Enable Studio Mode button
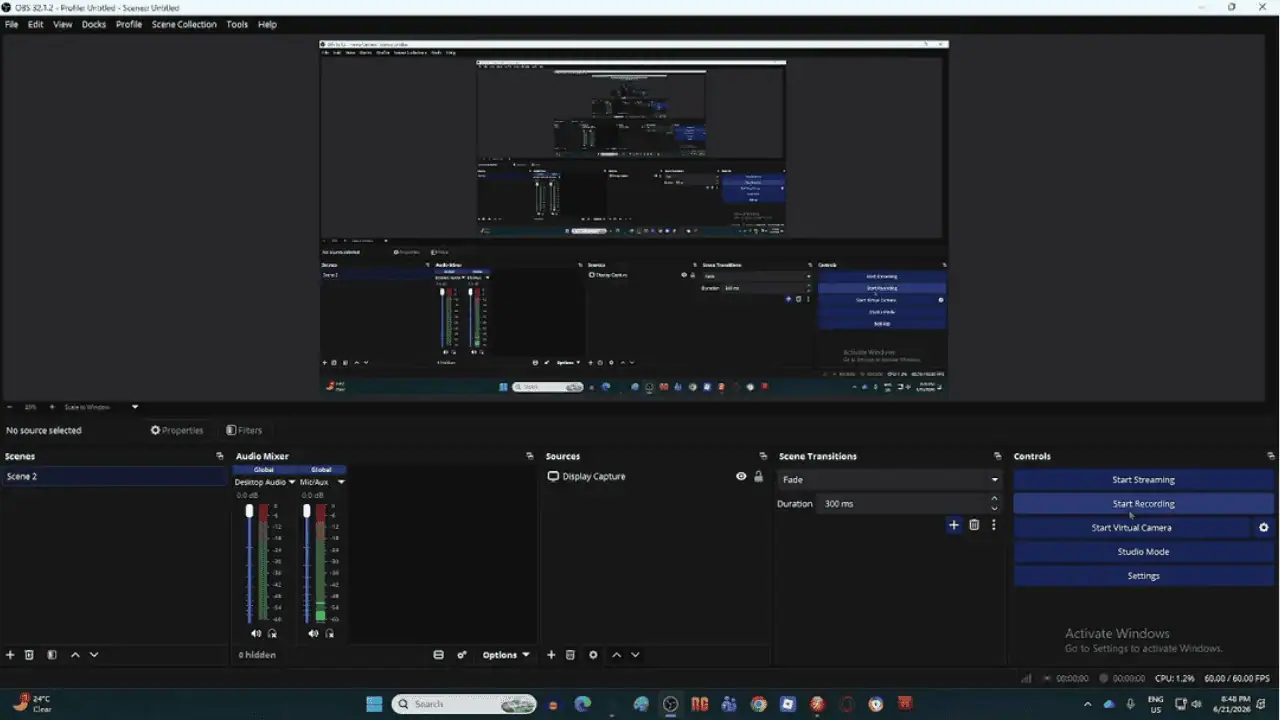Viewport: 1280px width, 720px height. pos(1143,552)
